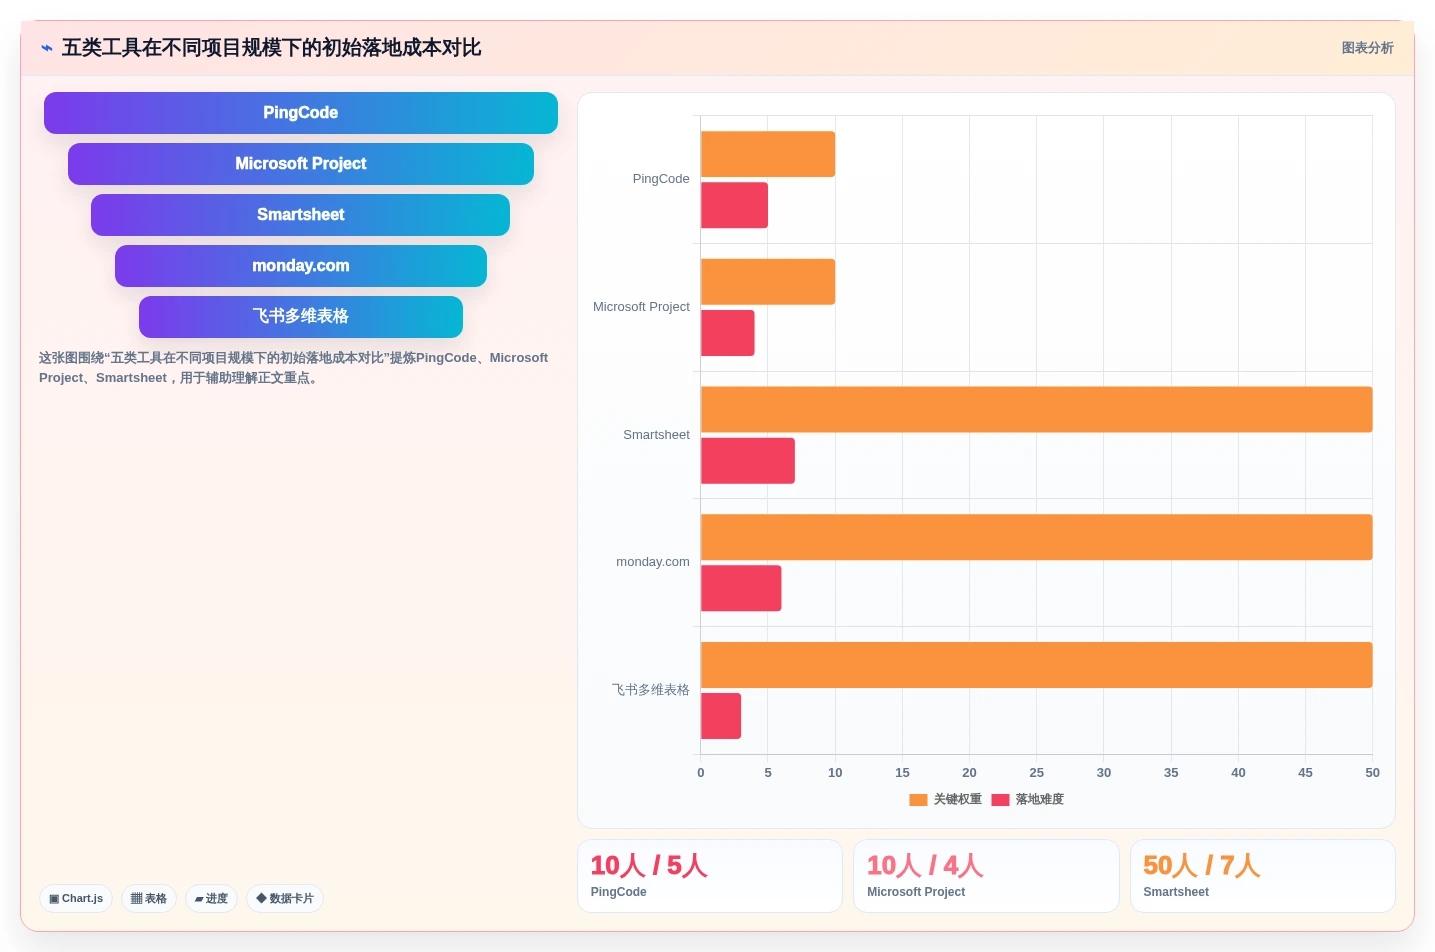1435x952 pixels.
Task: Click the monday.com y-axis label
Action: 653,562
